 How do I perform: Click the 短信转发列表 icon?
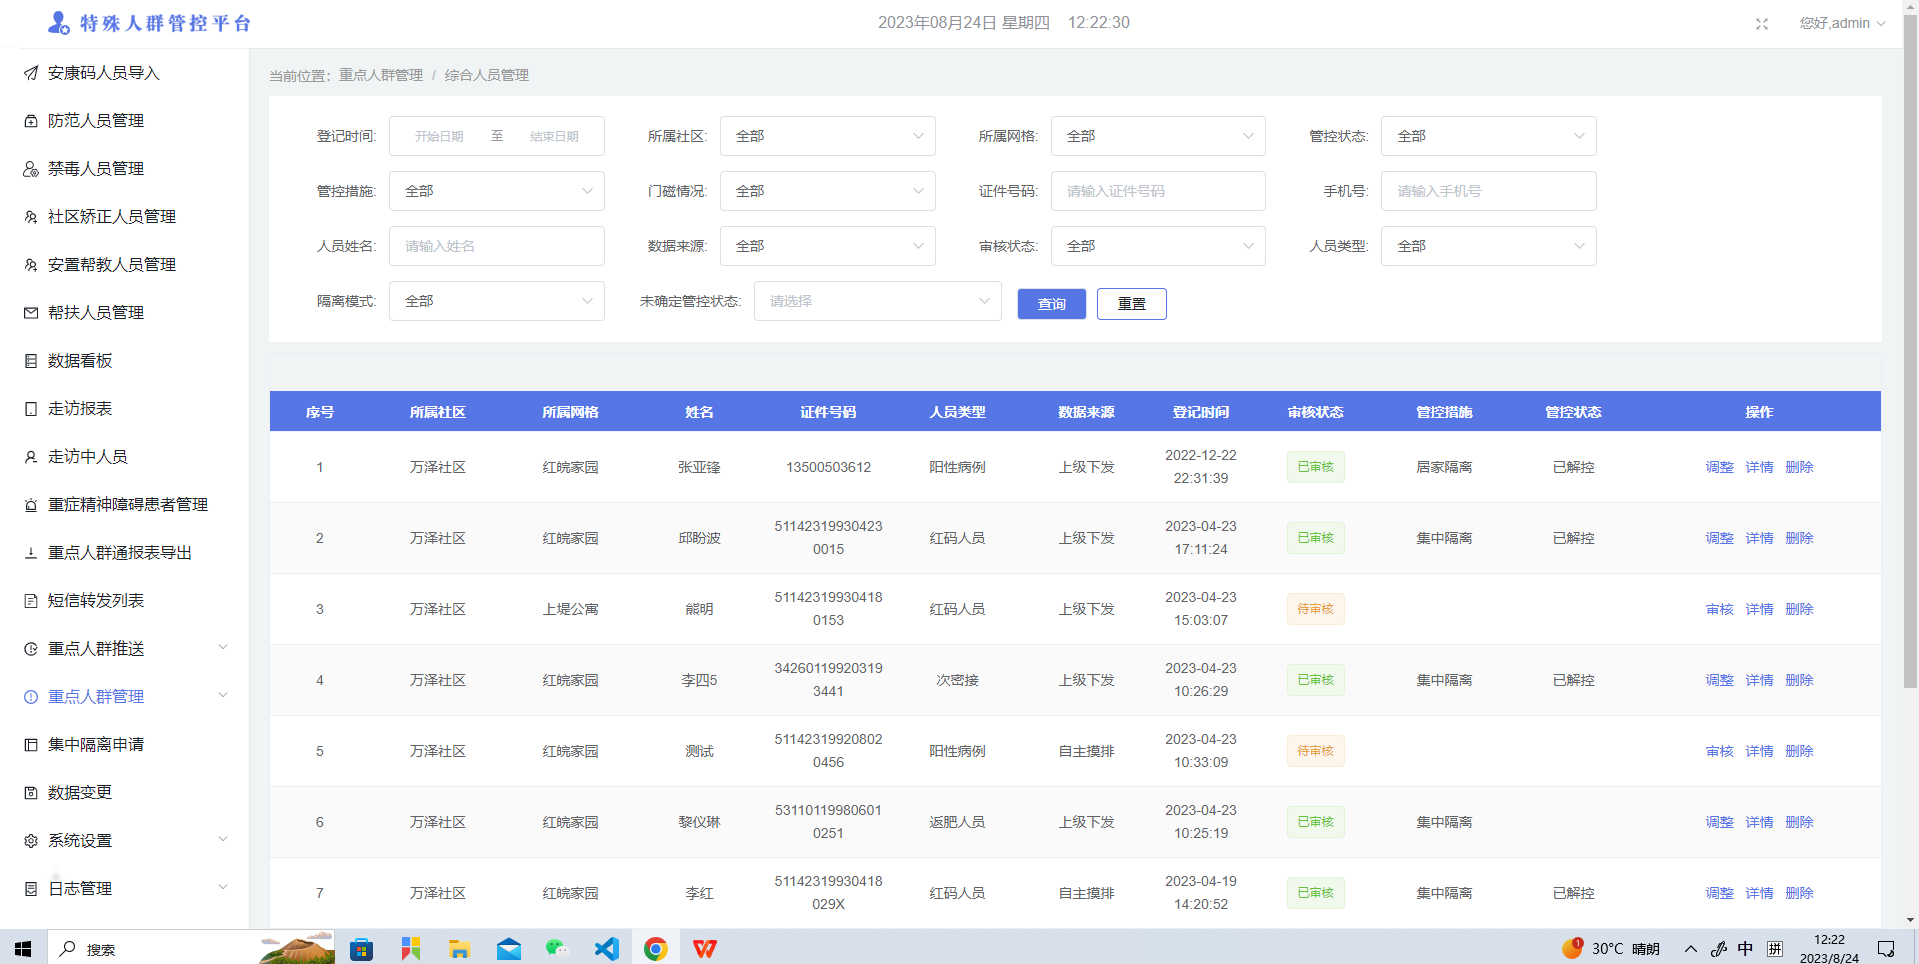click(31, 601)
